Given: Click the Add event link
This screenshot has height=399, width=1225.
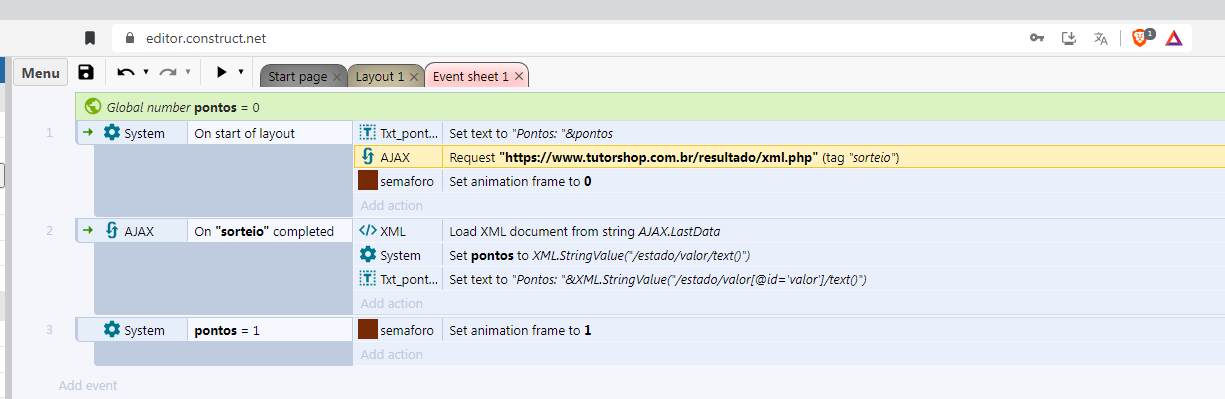Looking at the screenshot, I should [88, 385].
